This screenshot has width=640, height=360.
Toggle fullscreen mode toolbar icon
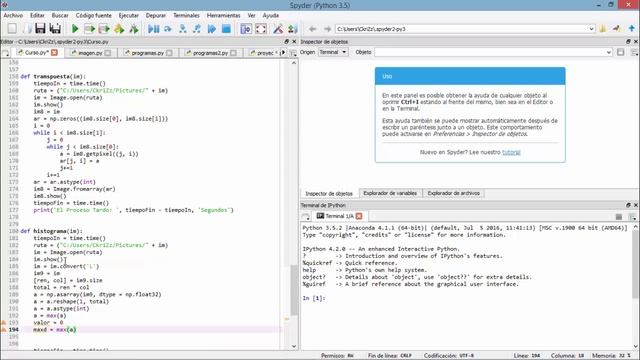pyautogui.click(x=261, y=29)
